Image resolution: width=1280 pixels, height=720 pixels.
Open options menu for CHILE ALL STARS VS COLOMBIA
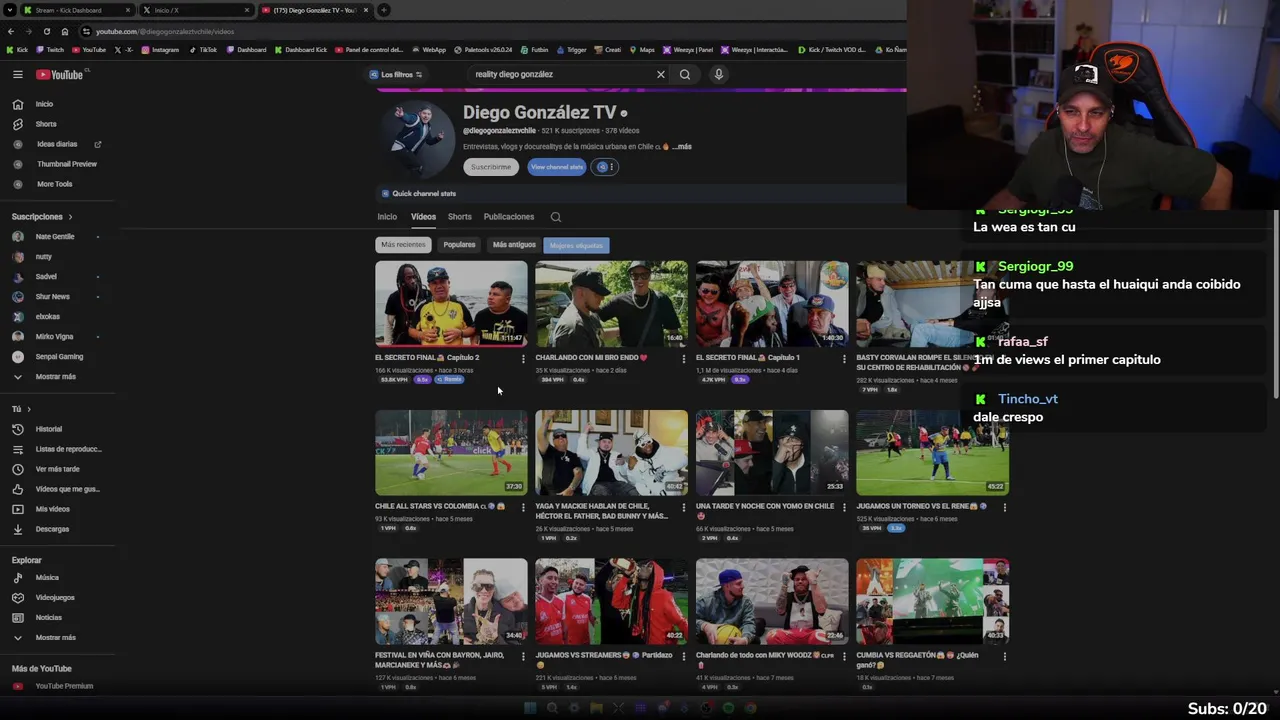(x=523, y=507)
